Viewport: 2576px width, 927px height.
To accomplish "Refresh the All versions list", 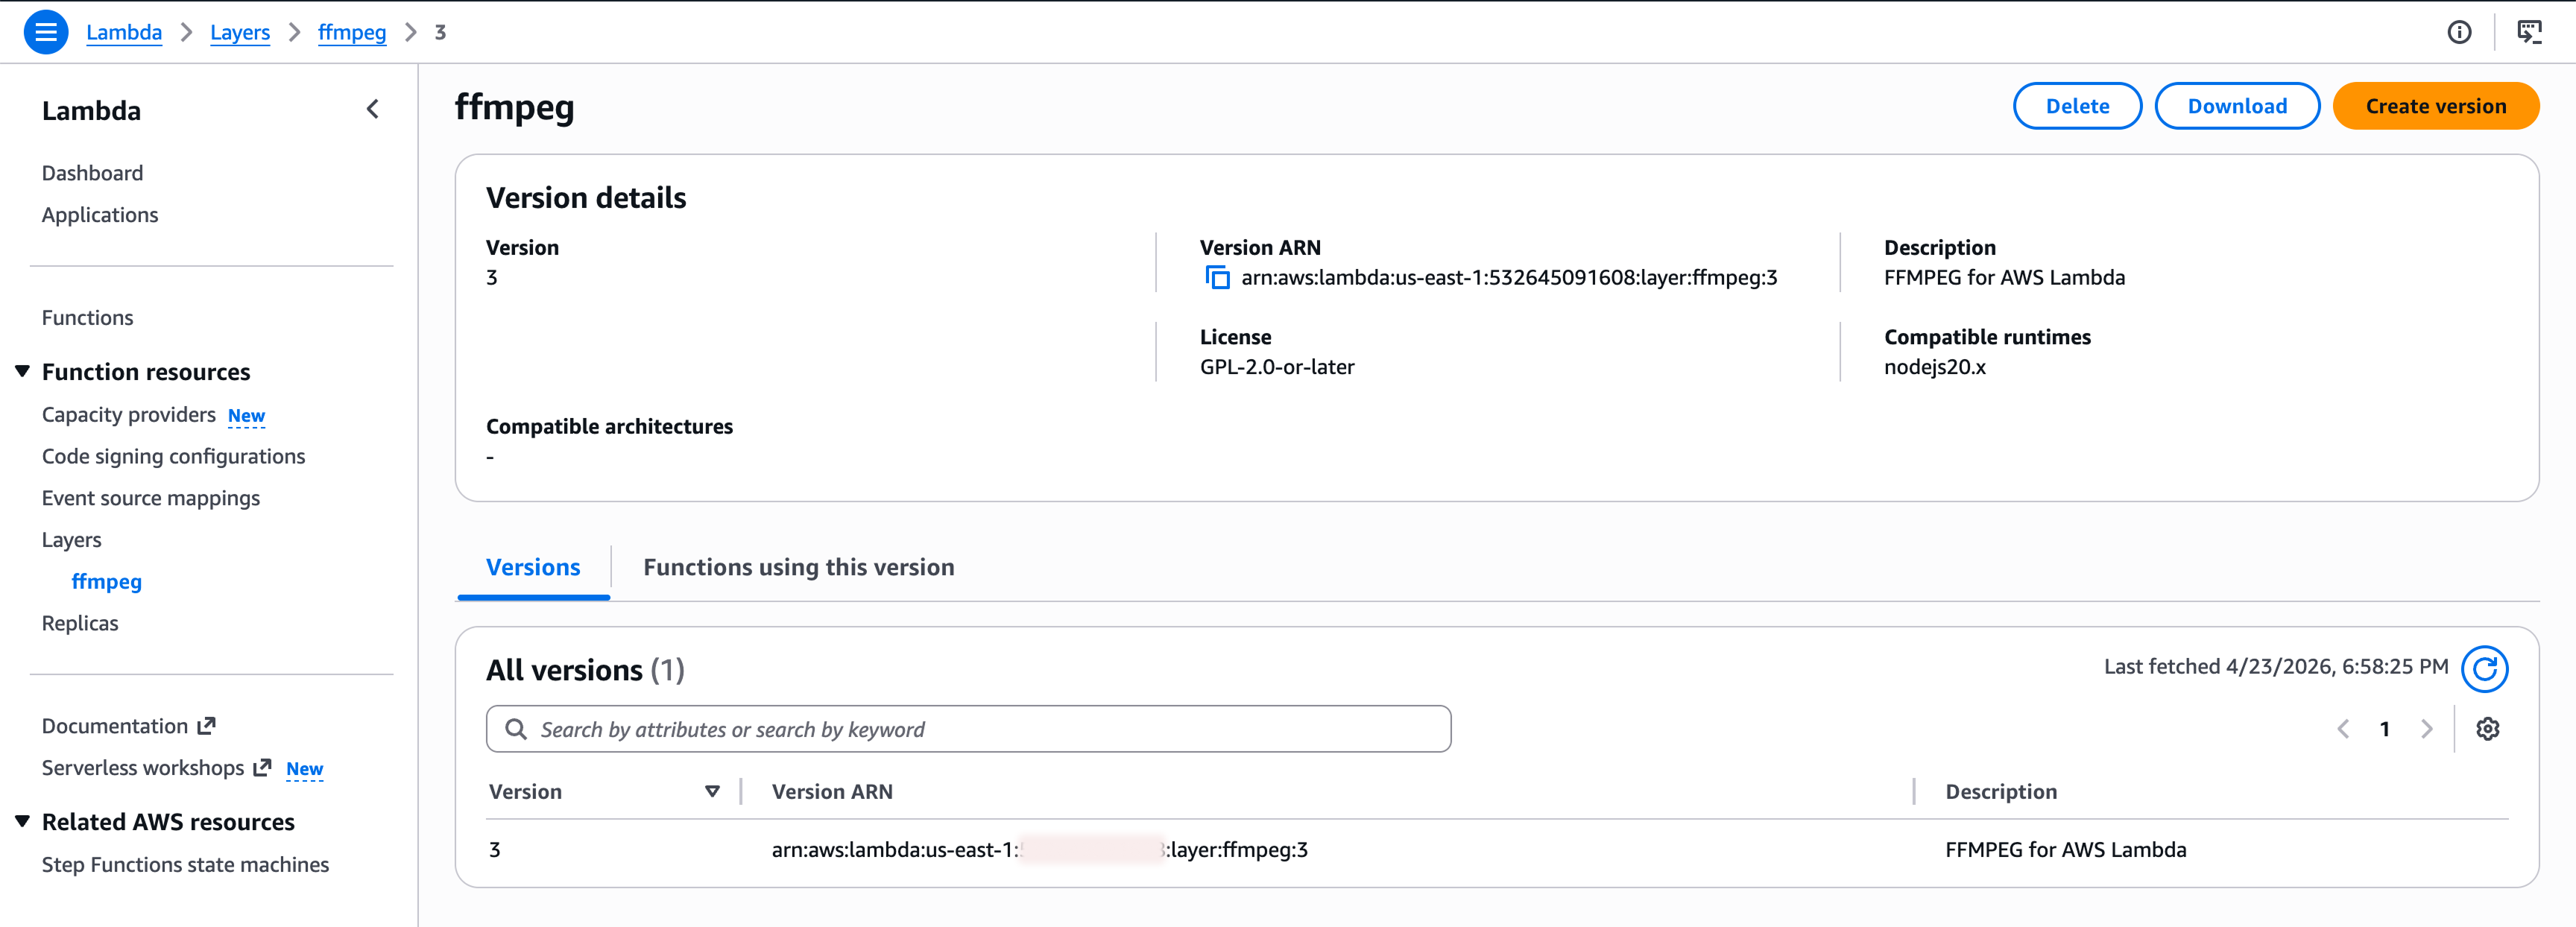I will click(x=2484, y=669).
